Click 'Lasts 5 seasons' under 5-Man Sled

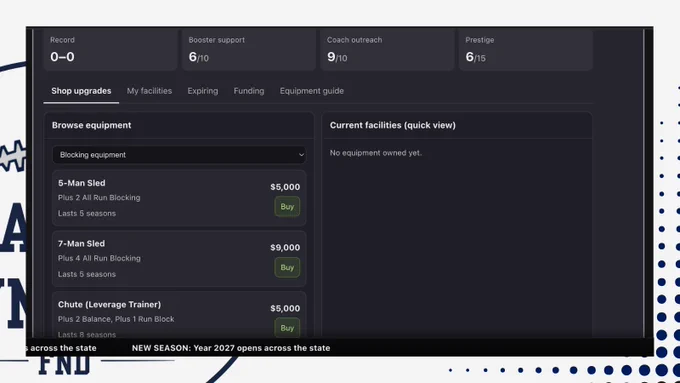87,213
